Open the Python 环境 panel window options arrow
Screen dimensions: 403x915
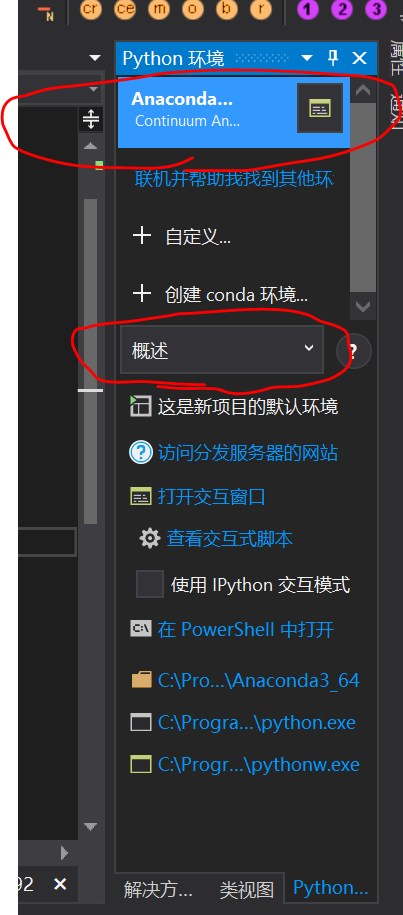(x=307, y=58)
